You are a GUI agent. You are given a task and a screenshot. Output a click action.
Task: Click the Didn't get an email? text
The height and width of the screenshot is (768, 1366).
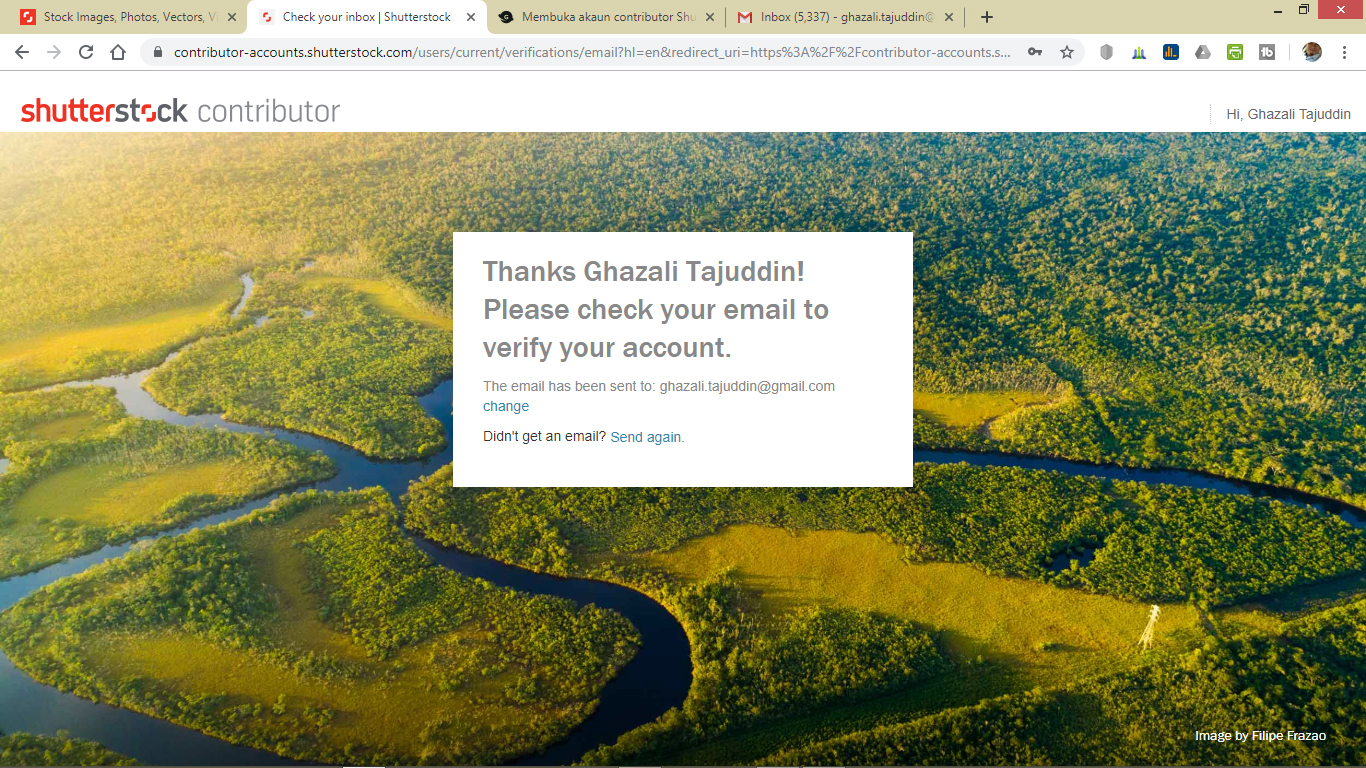coord(544,437)
